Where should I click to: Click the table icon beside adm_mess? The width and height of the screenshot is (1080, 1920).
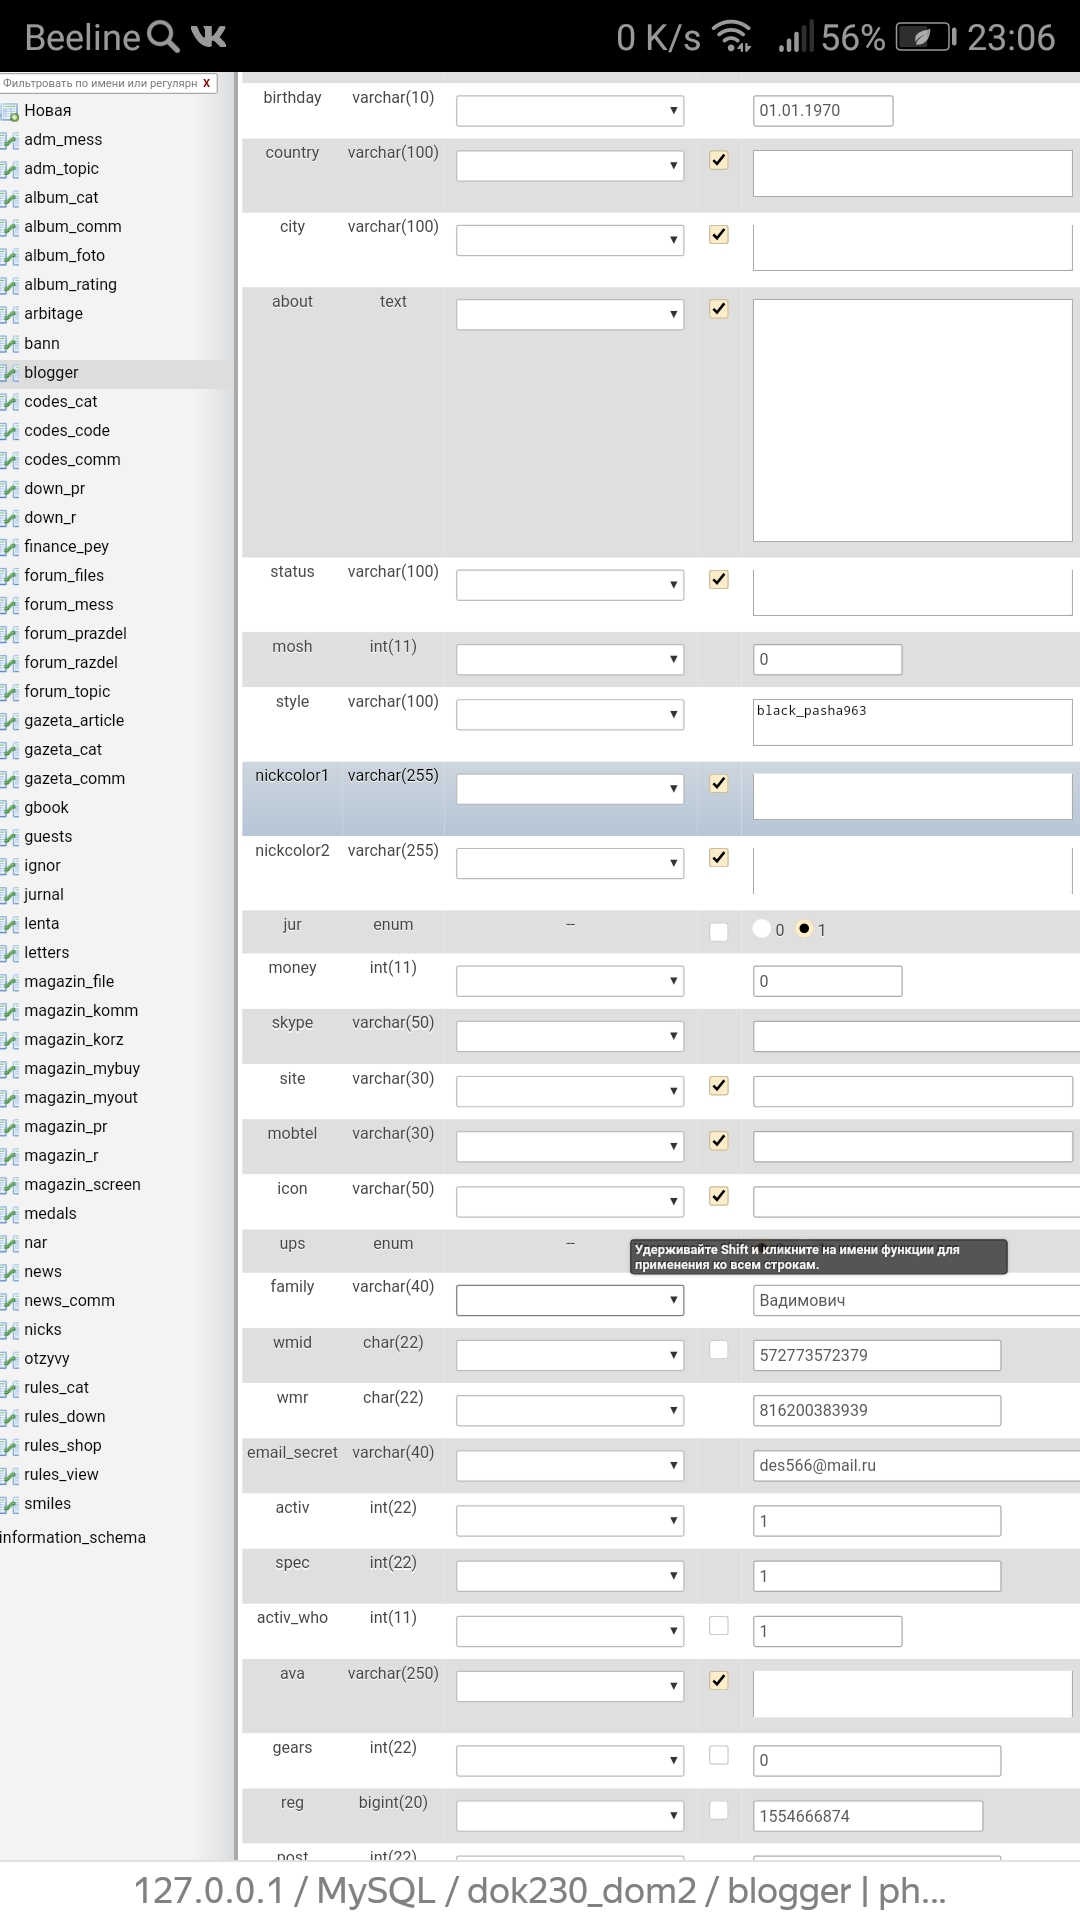click(10, 140)
